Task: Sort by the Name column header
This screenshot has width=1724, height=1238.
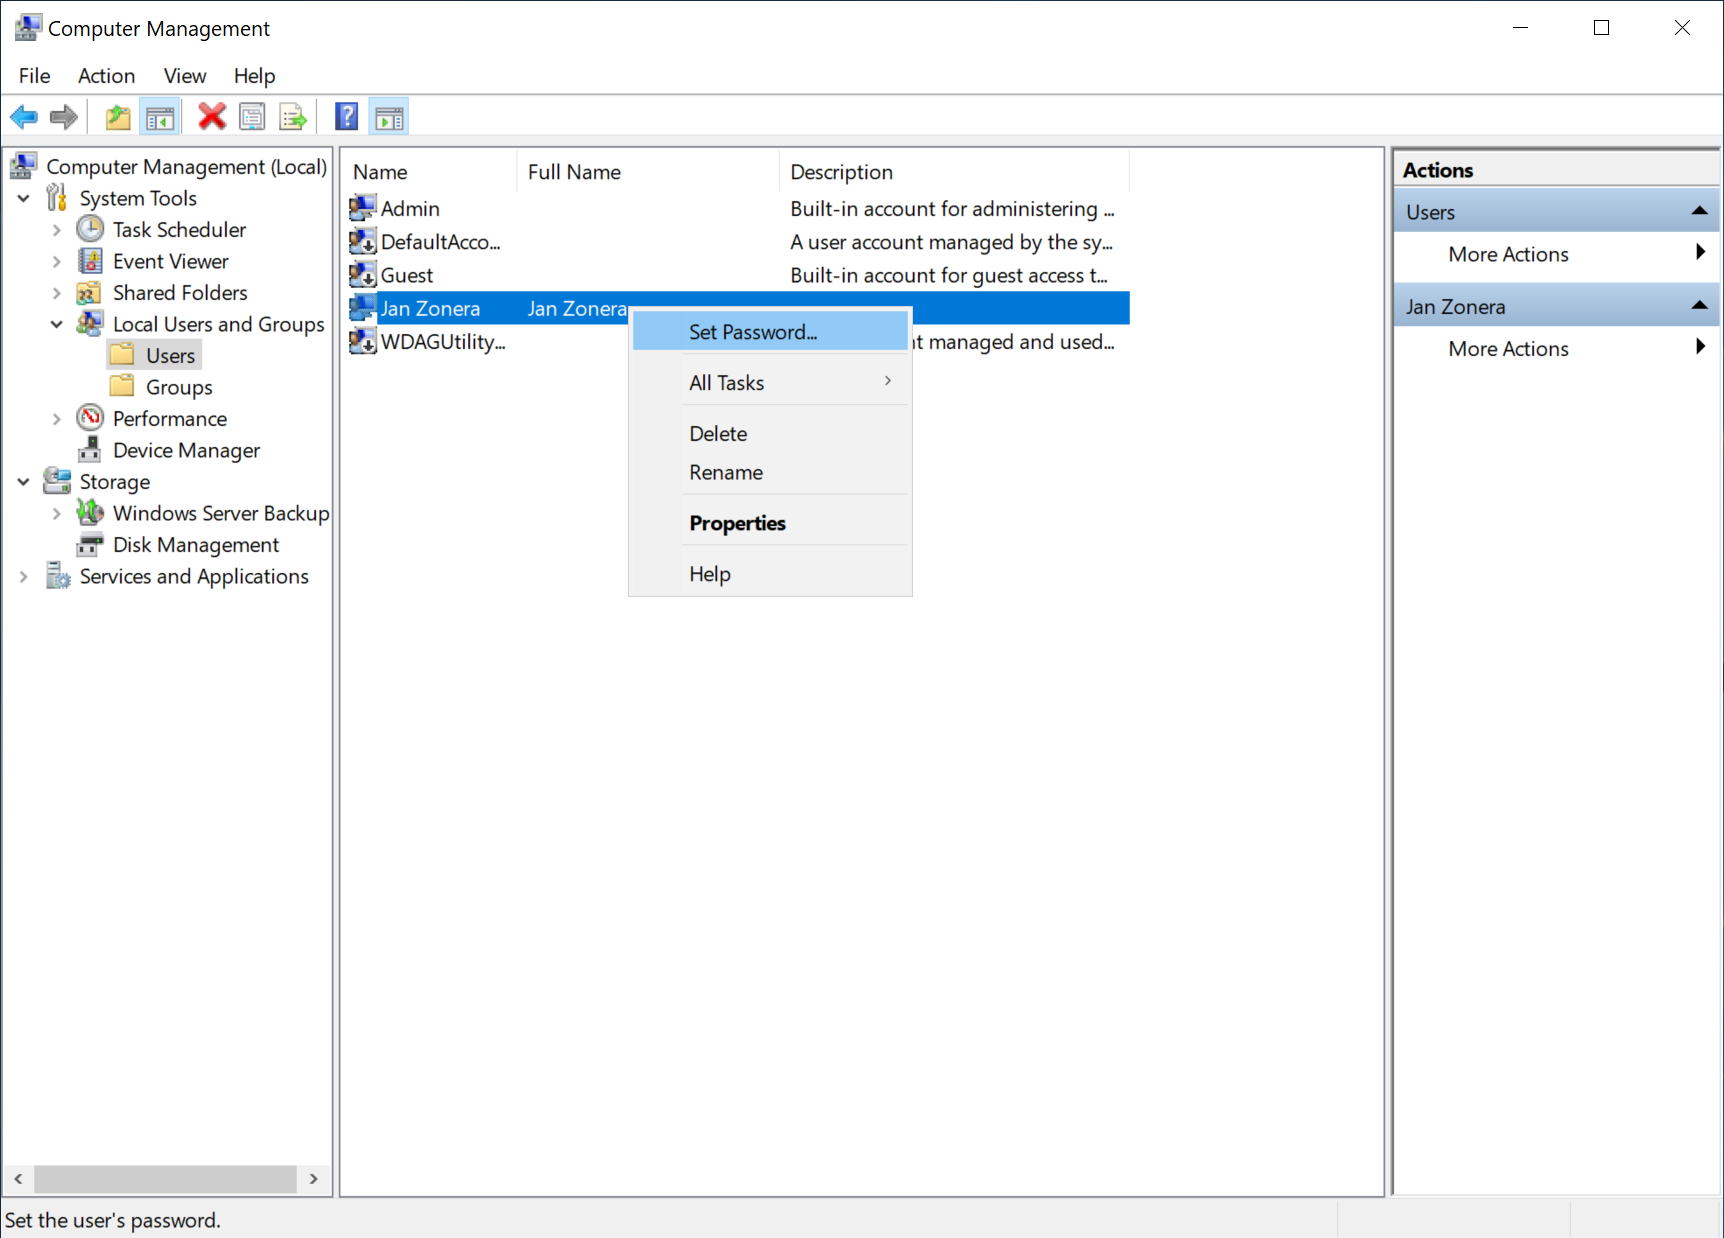Action: 430,172
